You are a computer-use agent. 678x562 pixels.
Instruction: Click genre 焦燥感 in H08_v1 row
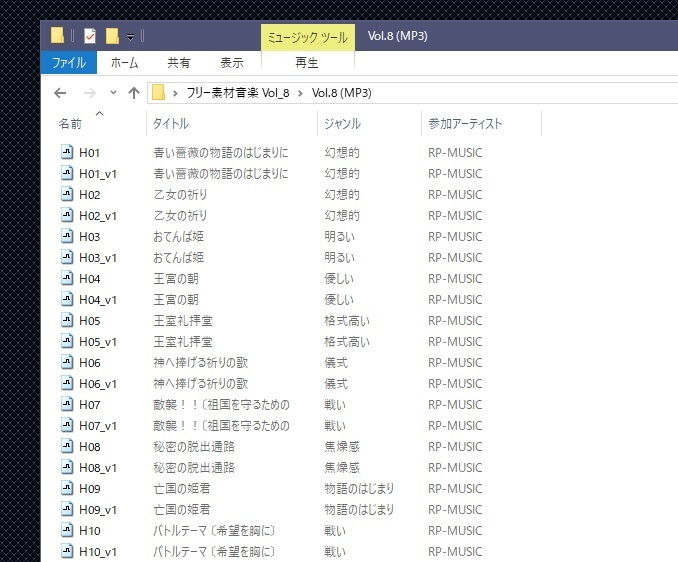342,468
